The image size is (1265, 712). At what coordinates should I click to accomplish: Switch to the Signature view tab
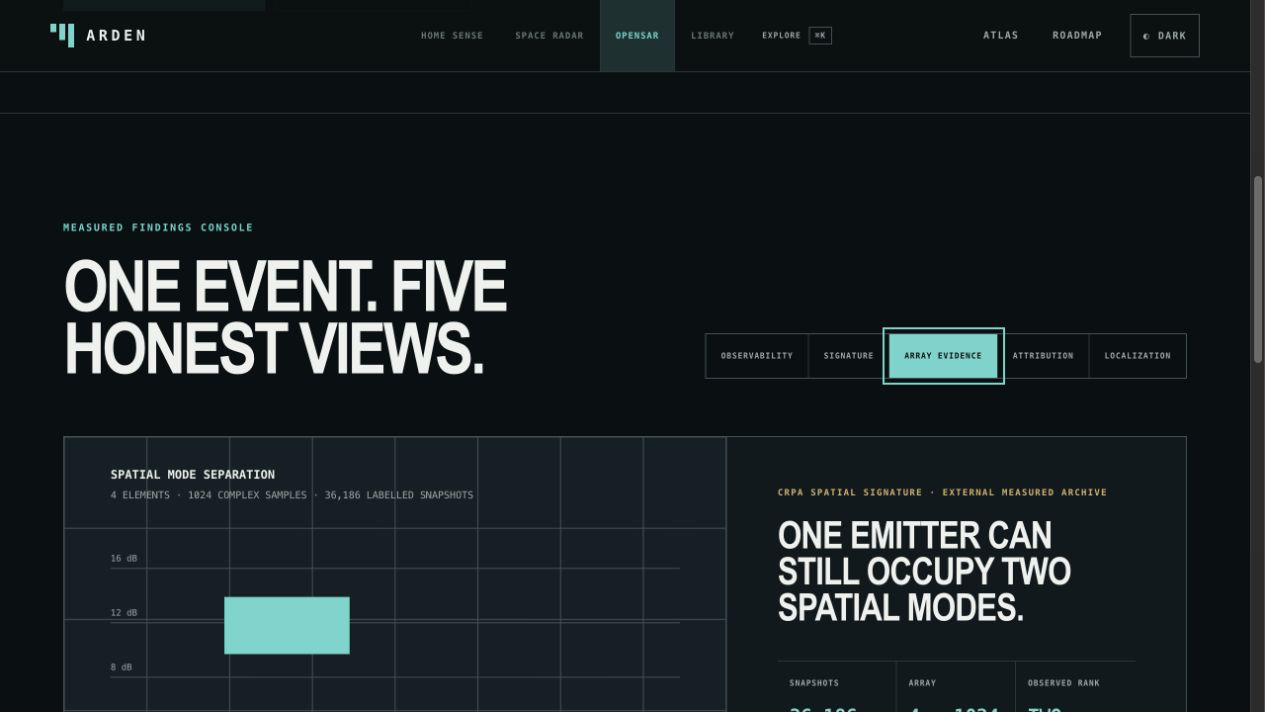[848, 356]
